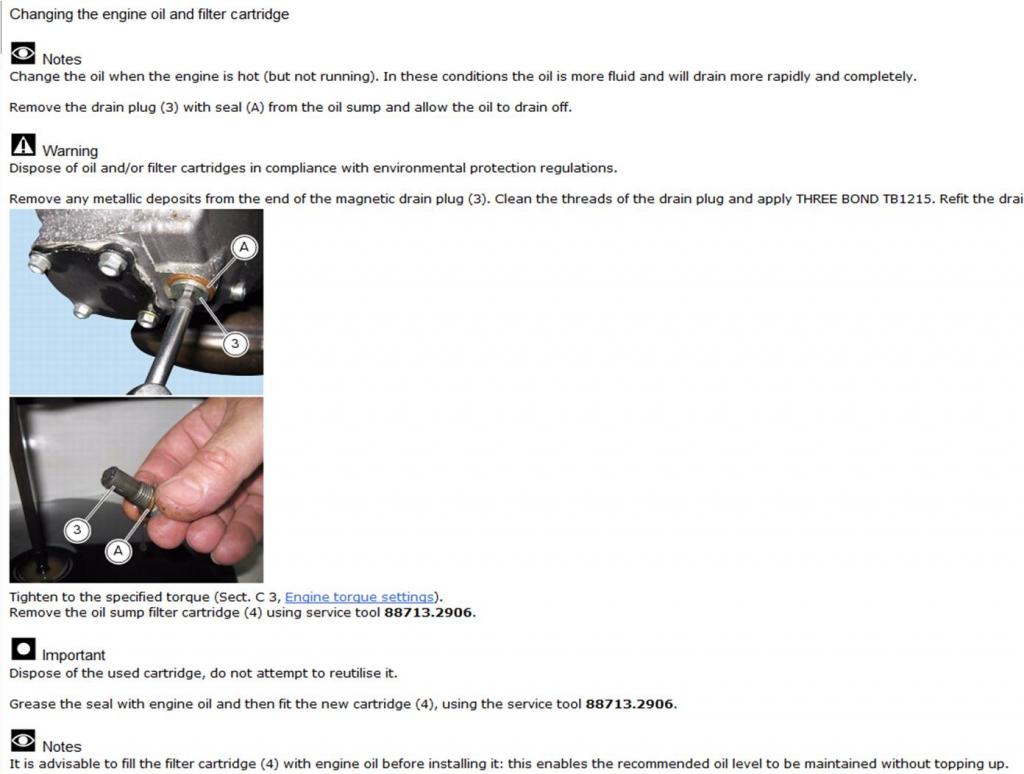Select the photo of hand holding plug
Image resolution: width=1024 pixels, height=774 pixels.
coord(136,490)
